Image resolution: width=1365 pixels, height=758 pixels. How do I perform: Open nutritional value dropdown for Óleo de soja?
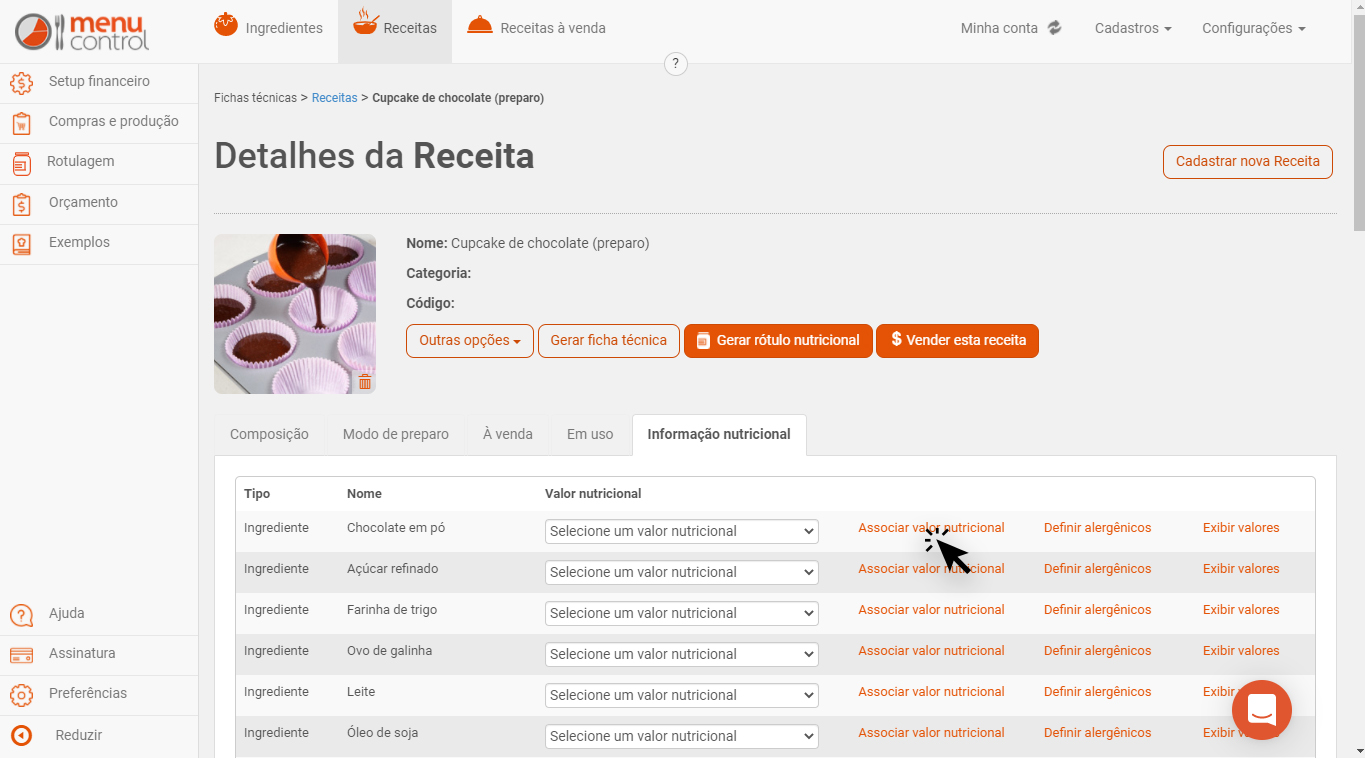click(682, 736)
